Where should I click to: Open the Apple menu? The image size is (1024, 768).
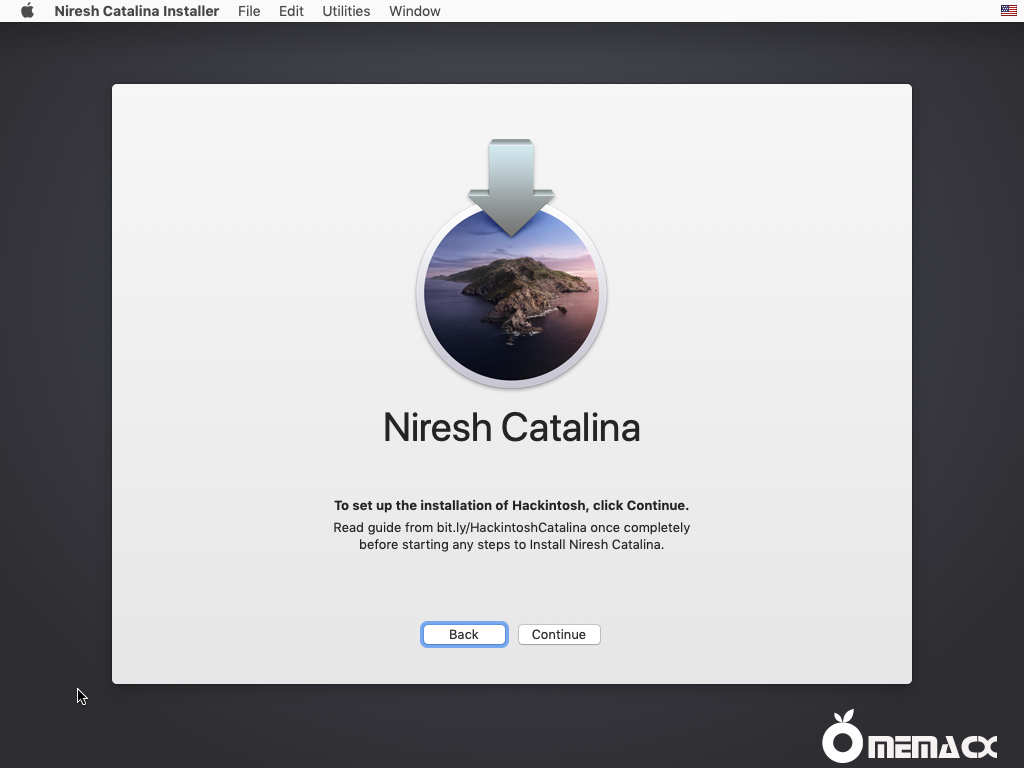point(27,11)
